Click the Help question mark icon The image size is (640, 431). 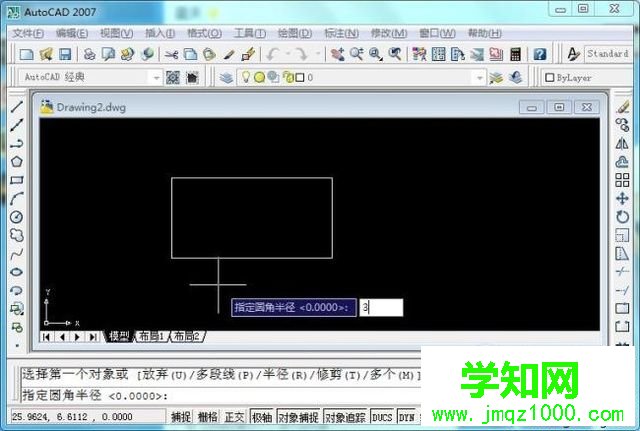540,54
